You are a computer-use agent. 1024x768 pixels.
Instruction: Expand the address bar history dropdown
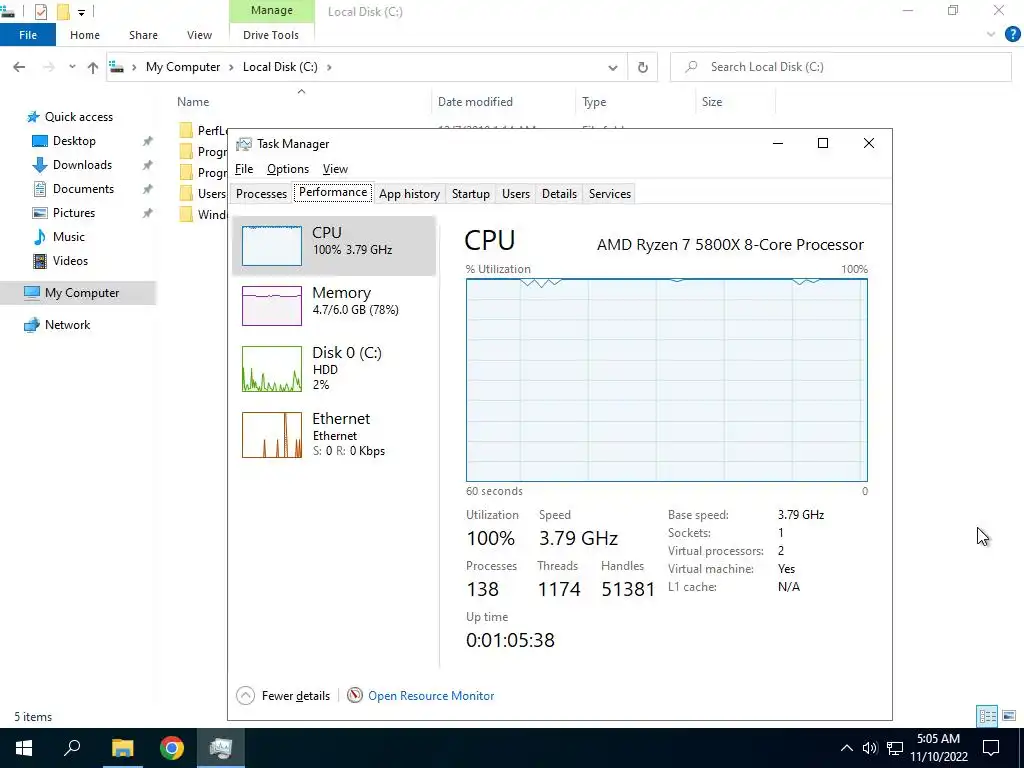613,67
